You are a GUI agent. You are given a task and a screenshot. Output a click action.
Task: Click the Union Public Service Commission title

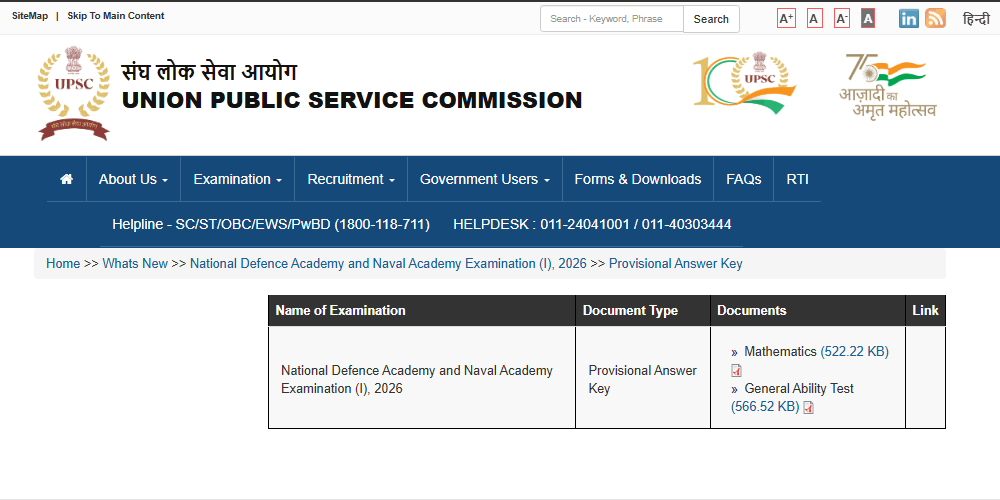[x=352, y=100]
